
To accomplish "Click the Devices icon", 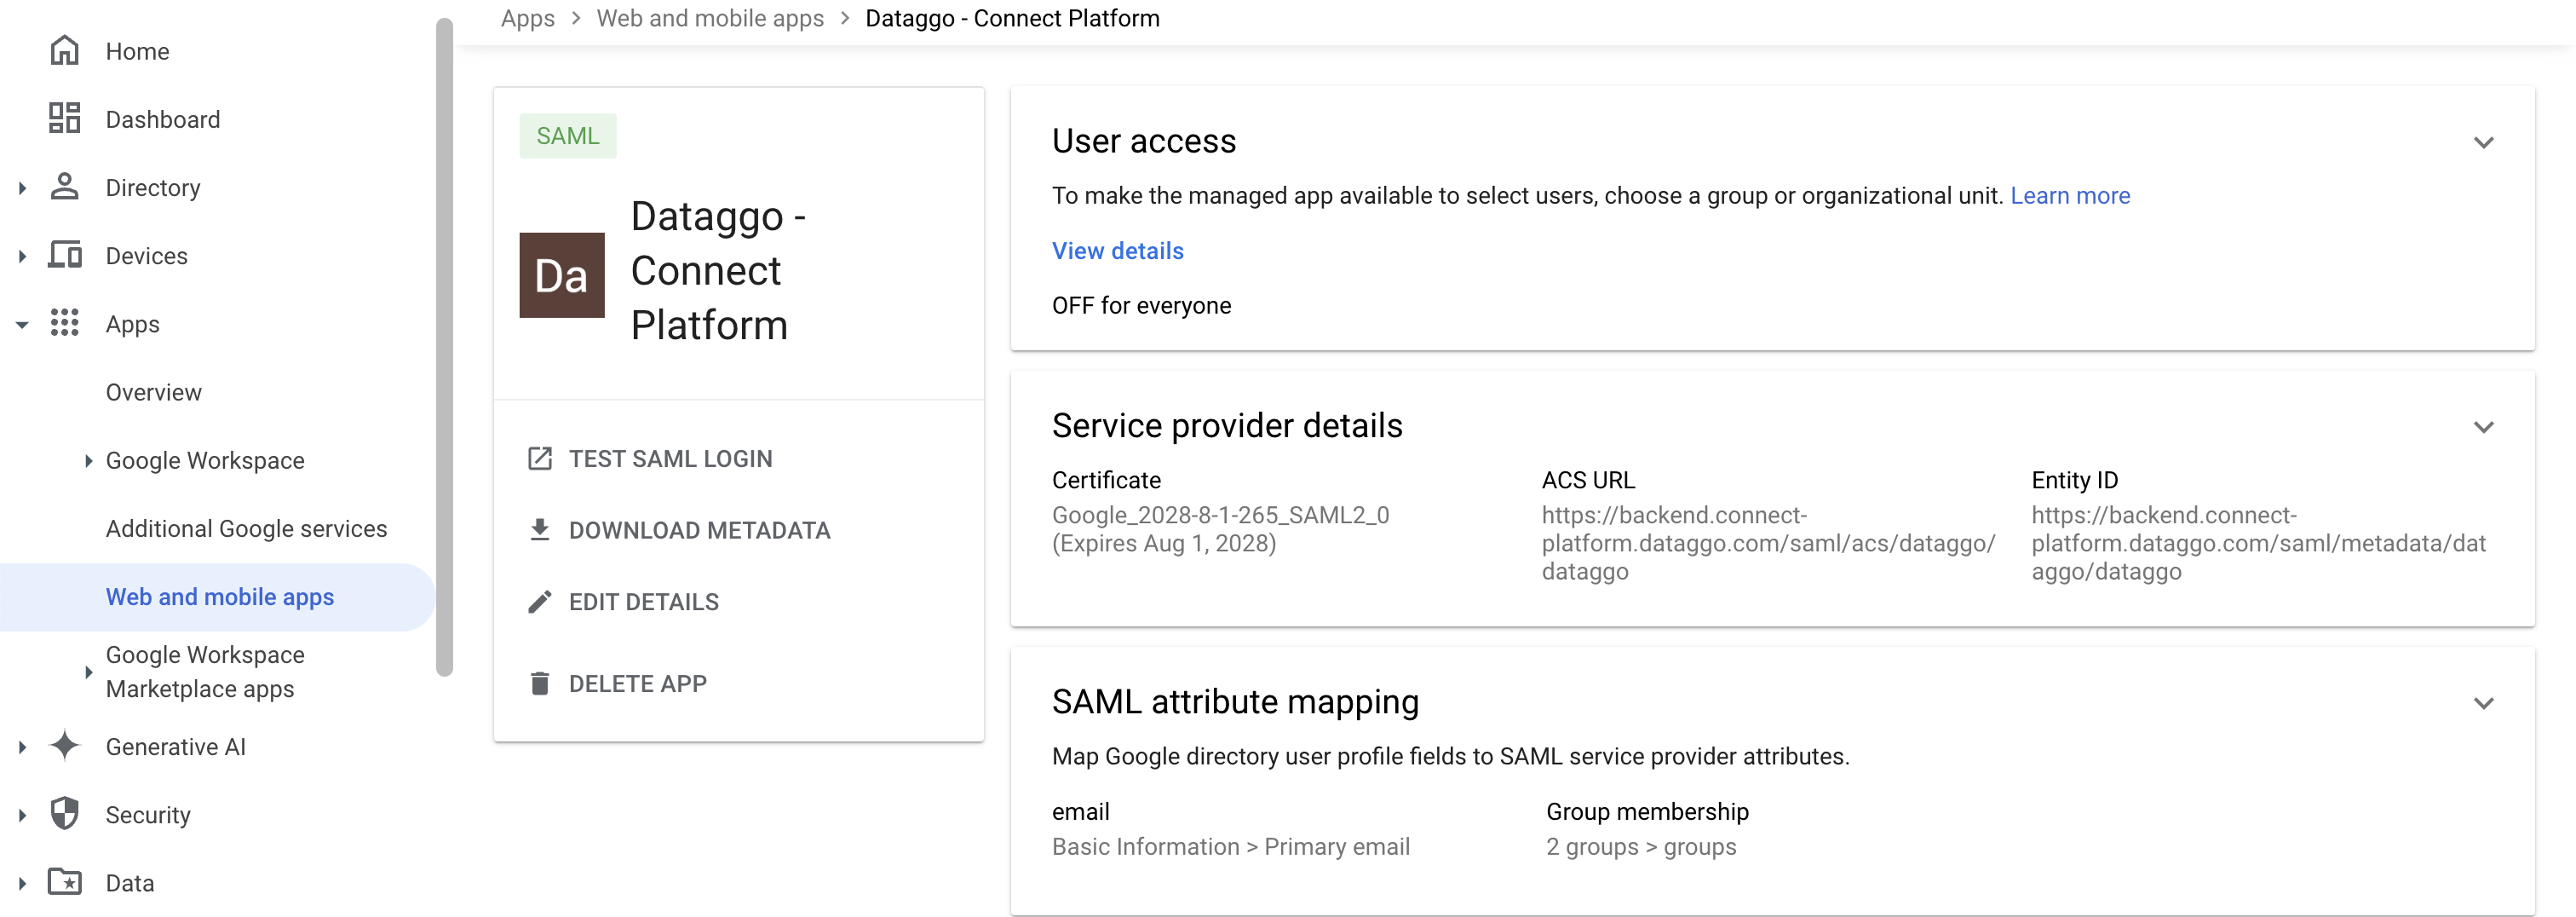I will [x=65, y=255].
